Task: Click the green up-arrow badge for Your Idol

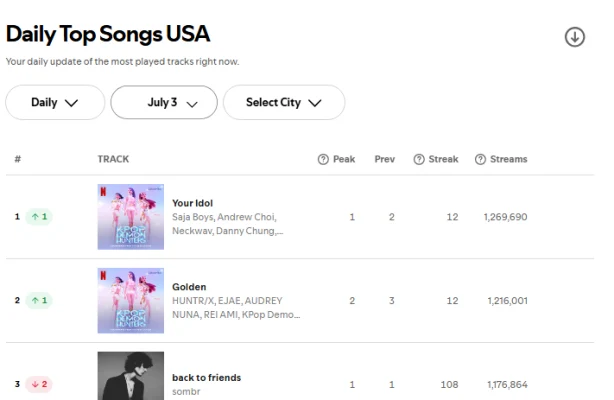Action: pos(40,216)
